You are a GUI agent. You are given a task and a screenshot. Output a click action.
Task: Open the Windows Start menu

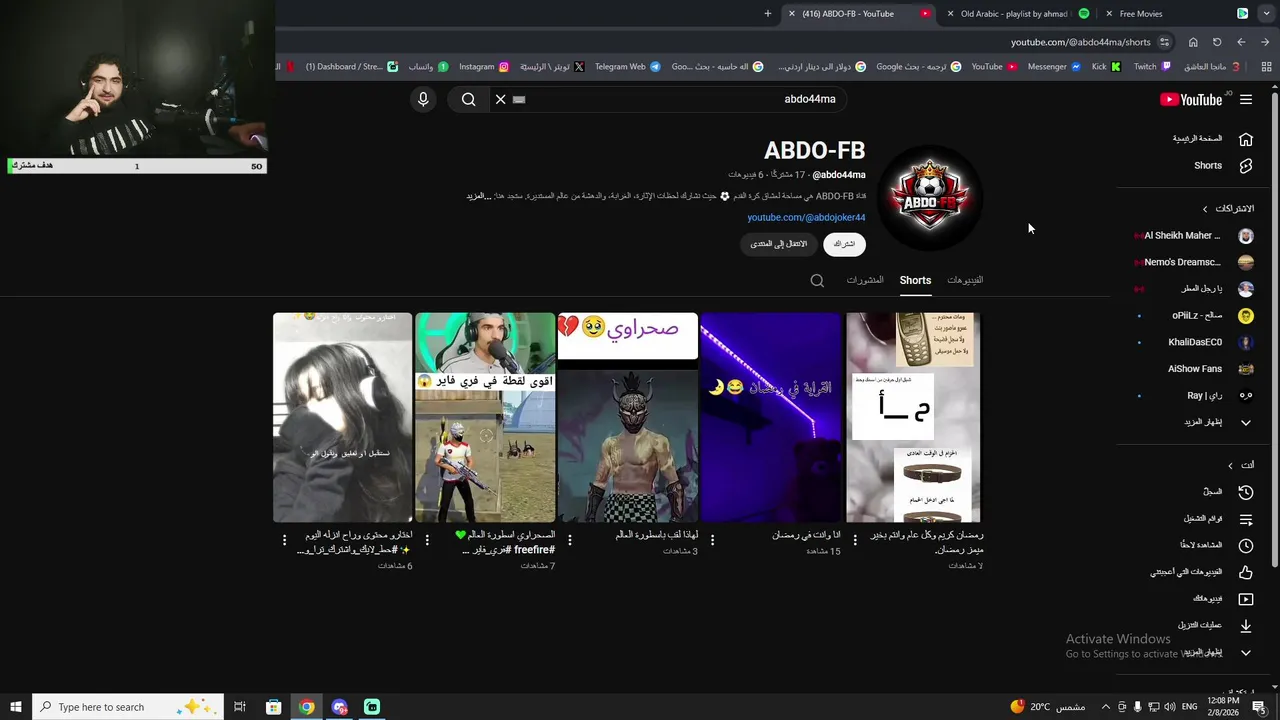pos(15,707)
